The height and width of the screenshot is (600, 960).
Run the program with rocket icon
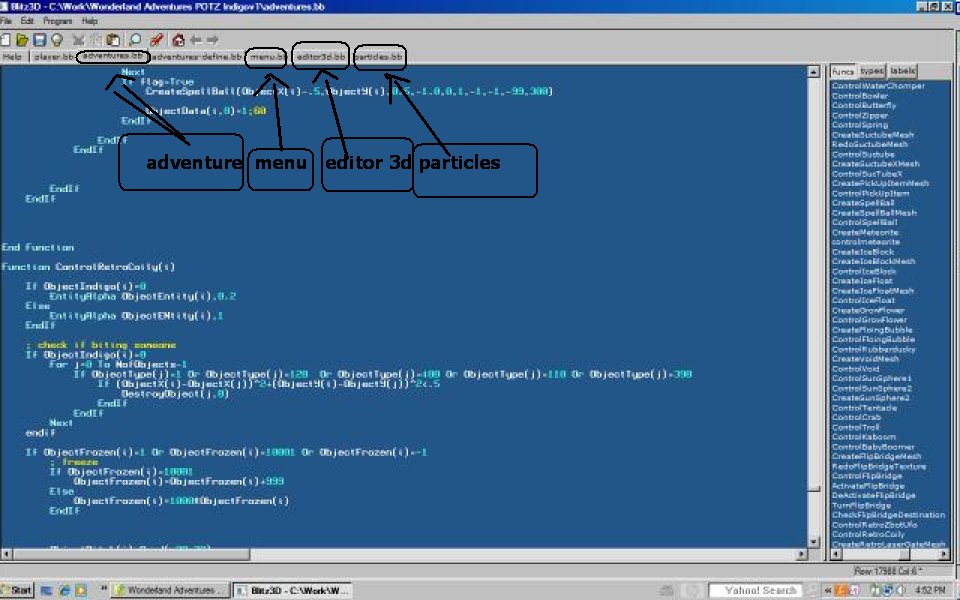pyautogui.click(x=157, y=40)
